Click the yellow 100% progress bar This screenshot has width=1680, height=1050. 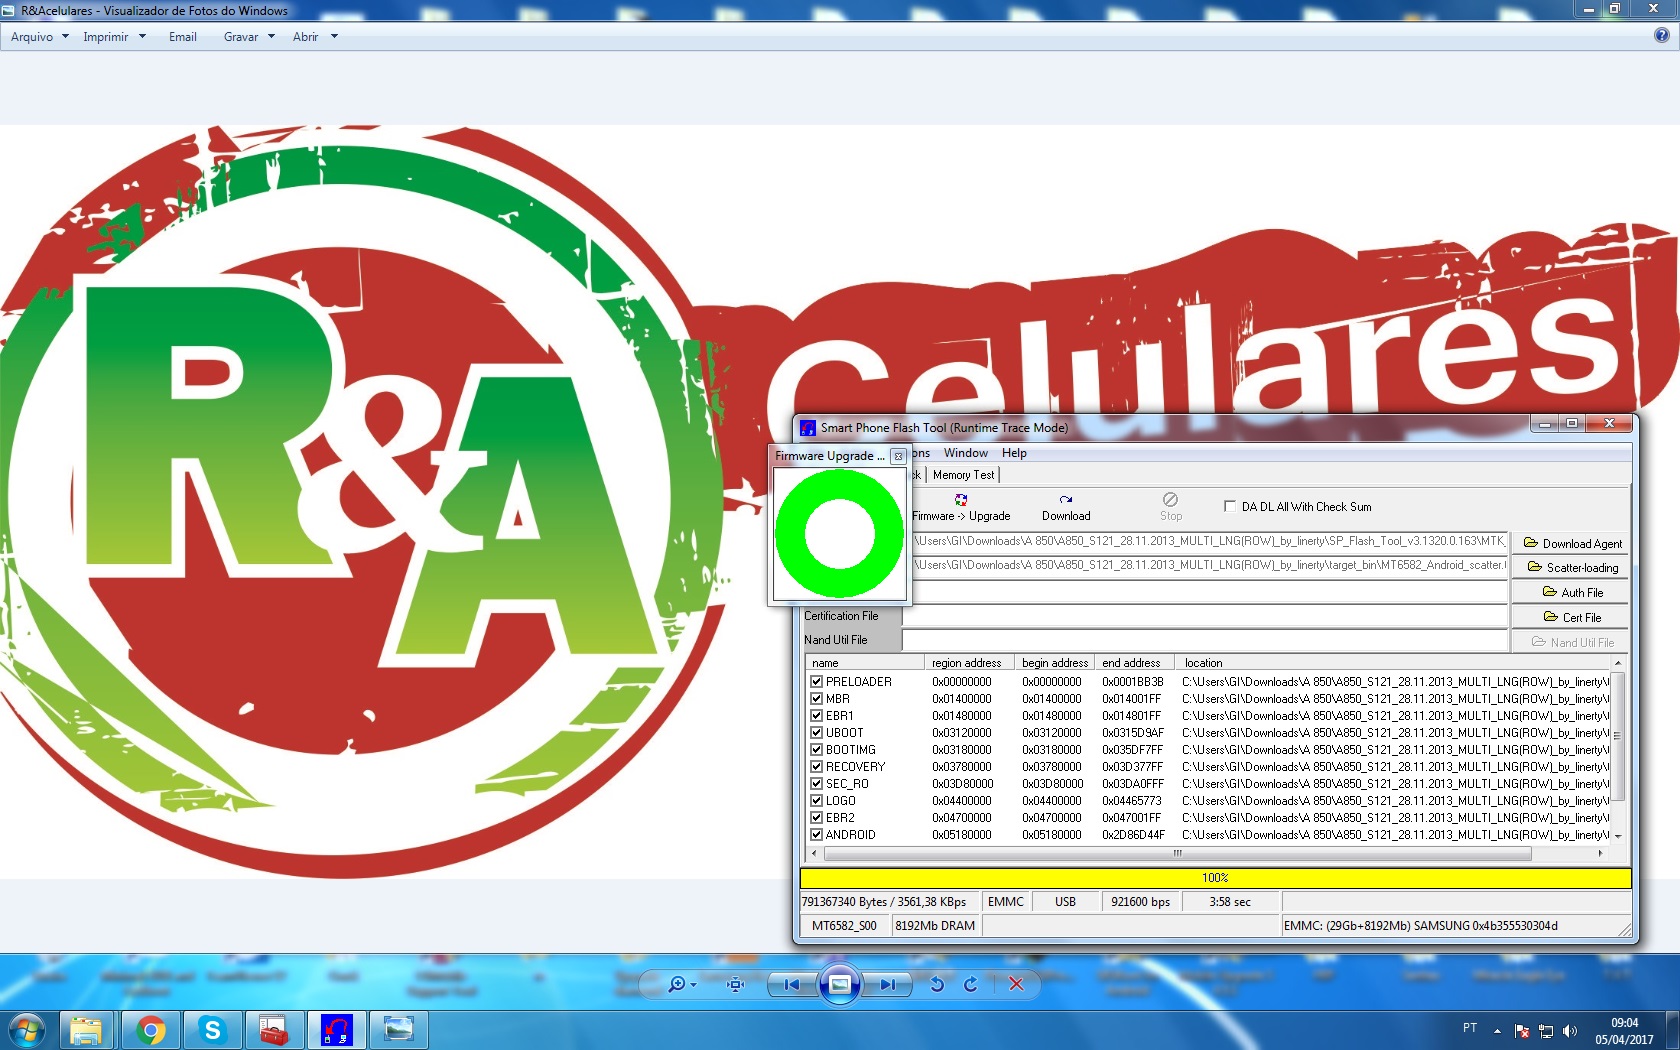click(x=1215, y=878)
